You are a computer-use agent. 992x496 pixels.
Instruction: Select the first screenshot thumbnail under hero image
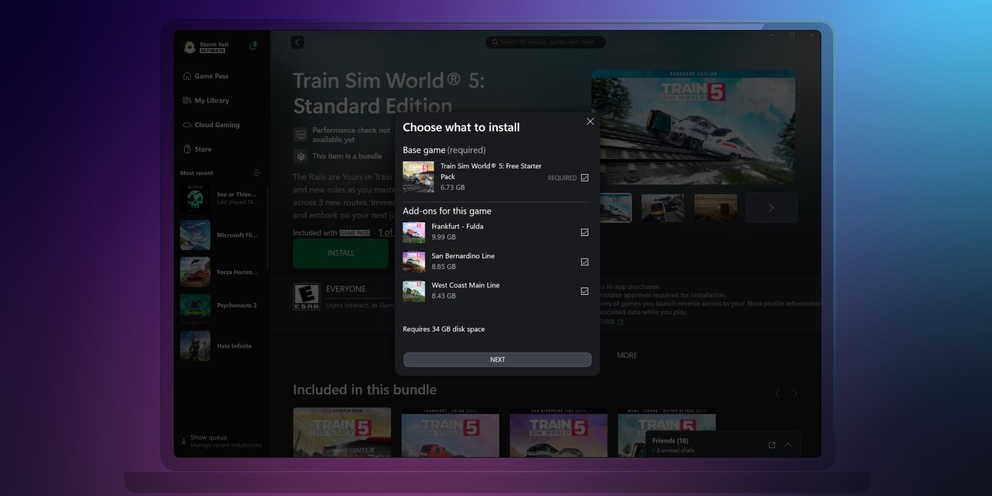tap(613, 208)
